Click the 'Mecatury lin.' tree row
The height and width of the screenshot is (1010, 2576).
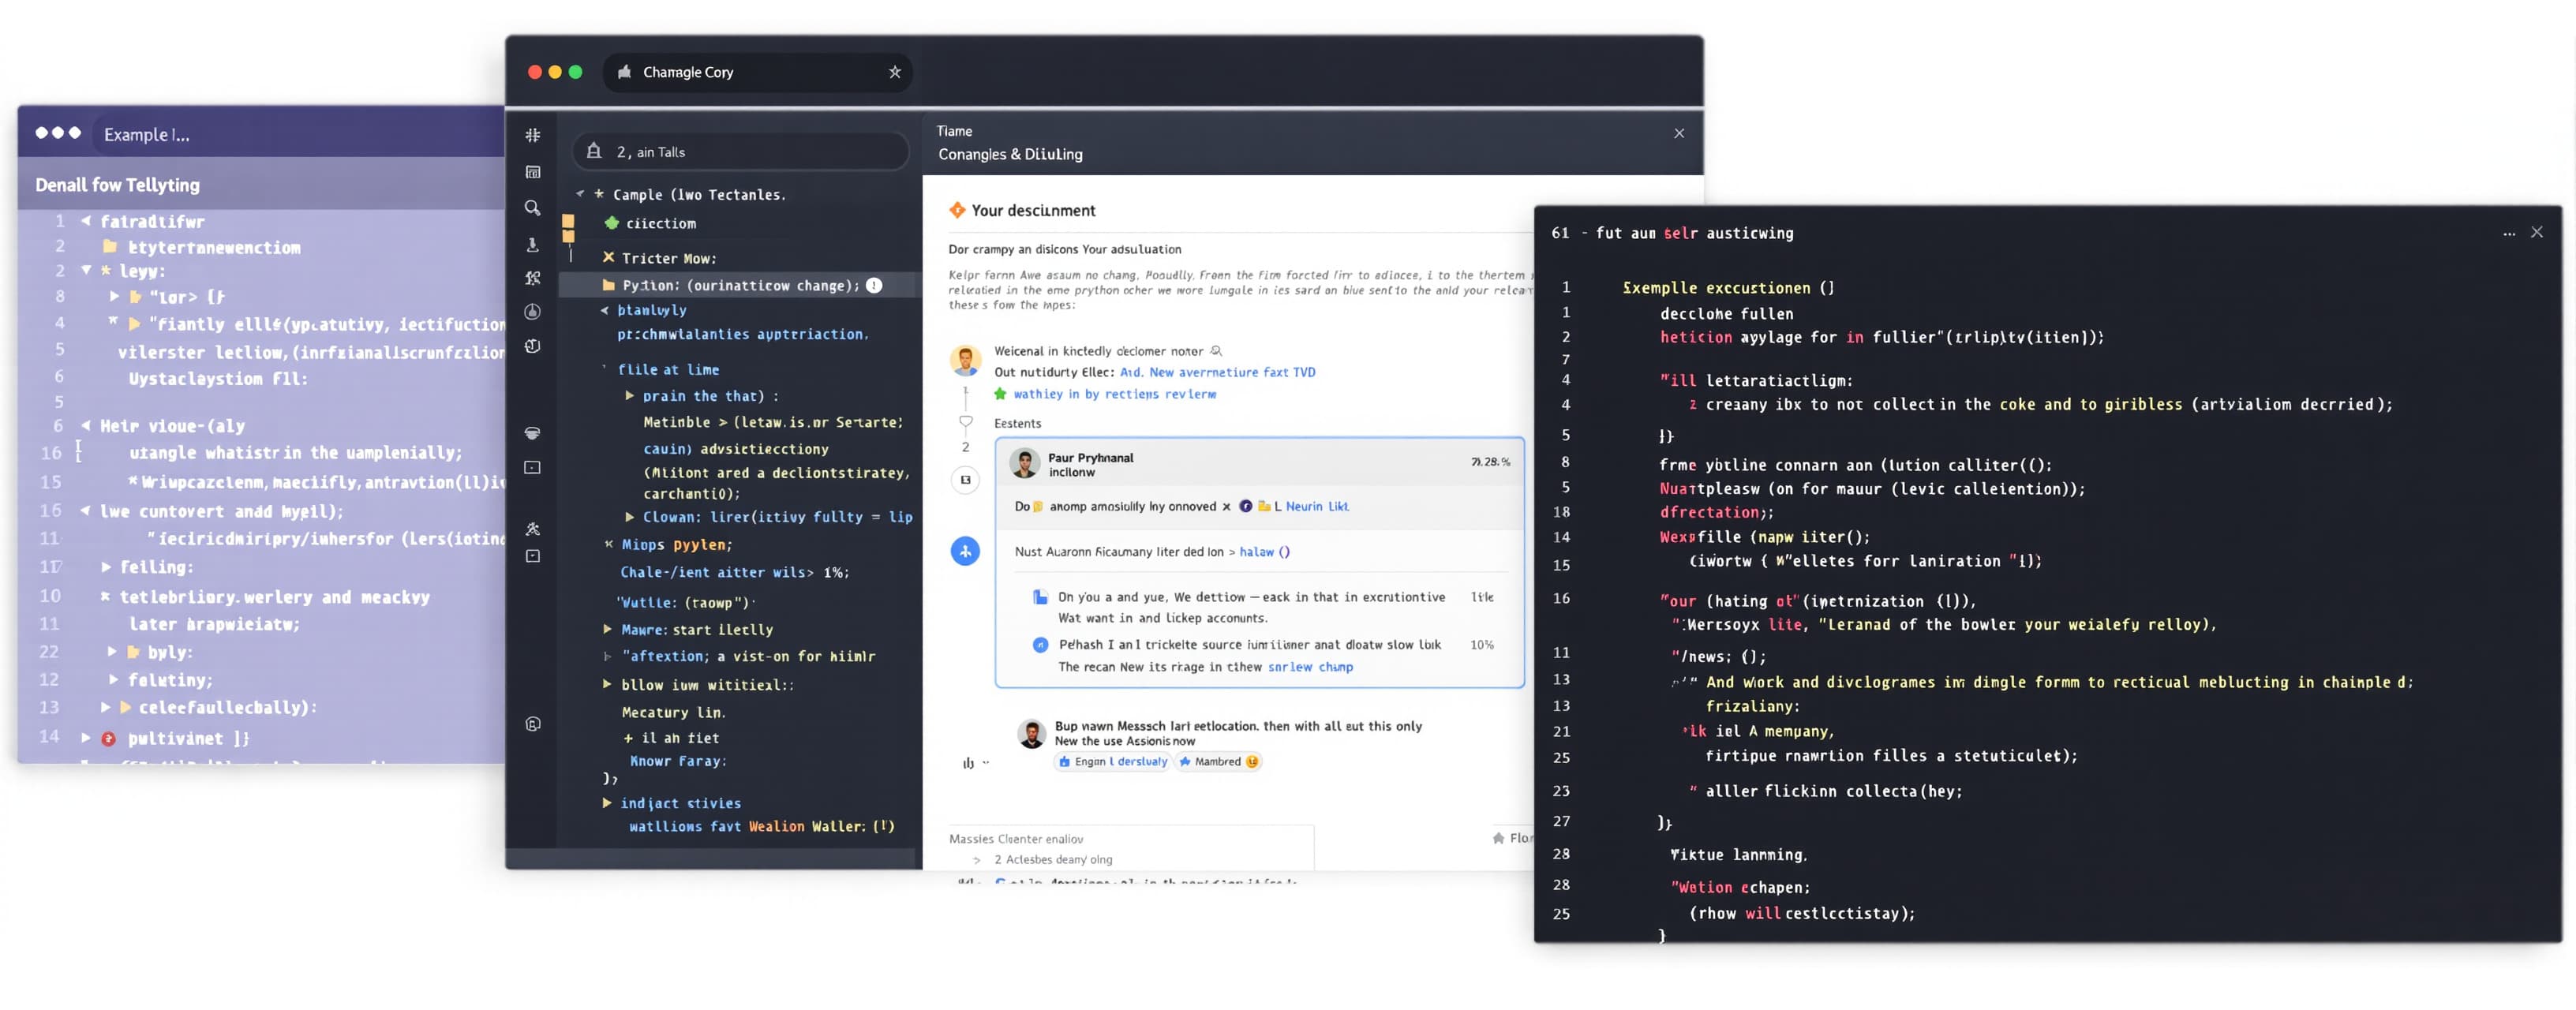(x=673, y=712)
